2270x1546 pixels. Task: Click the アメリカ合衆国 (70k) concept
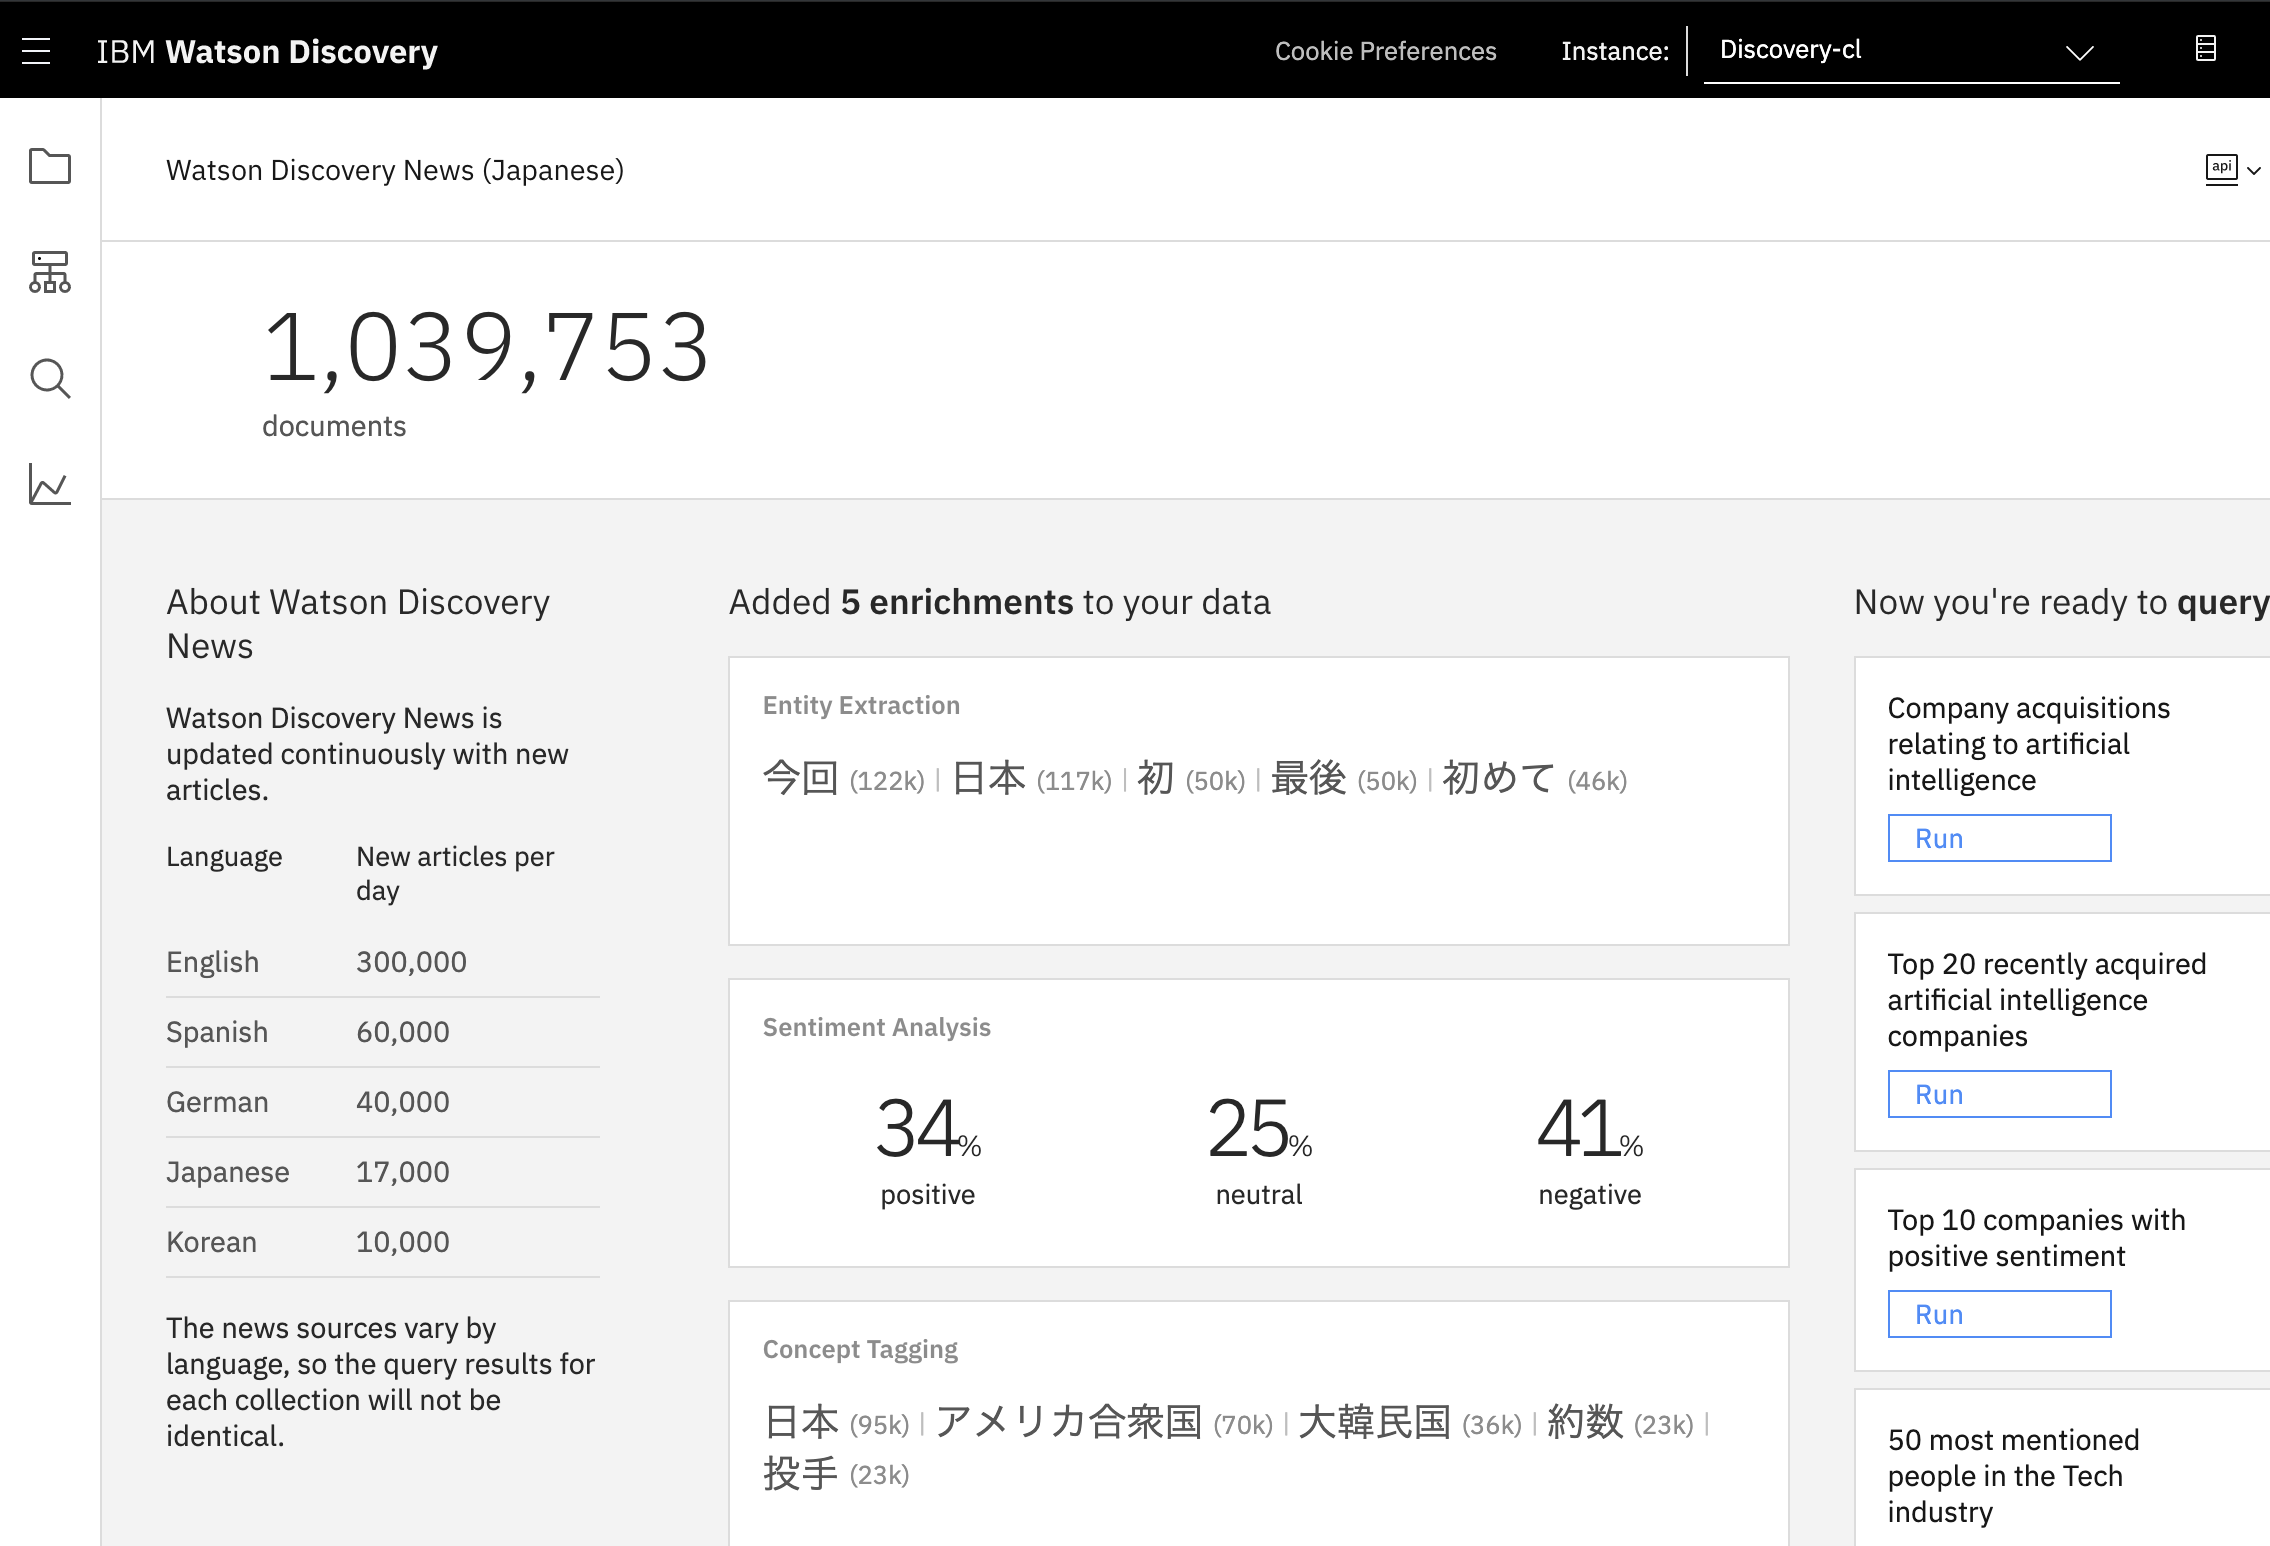(x=1104, y=1422)
